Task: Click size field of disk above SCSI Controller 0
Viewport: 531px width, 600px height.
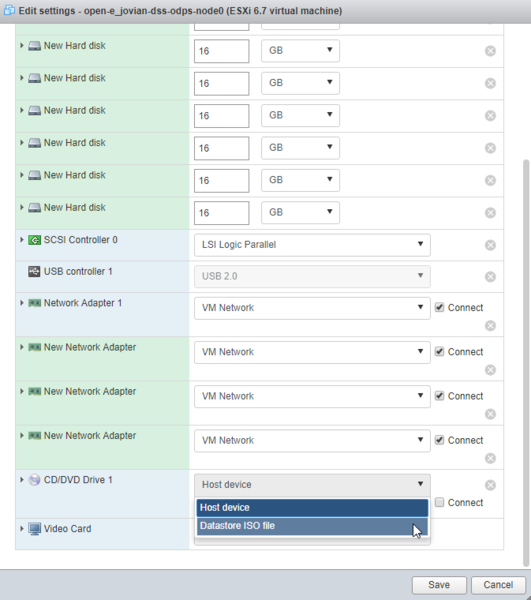Action: 222,213
